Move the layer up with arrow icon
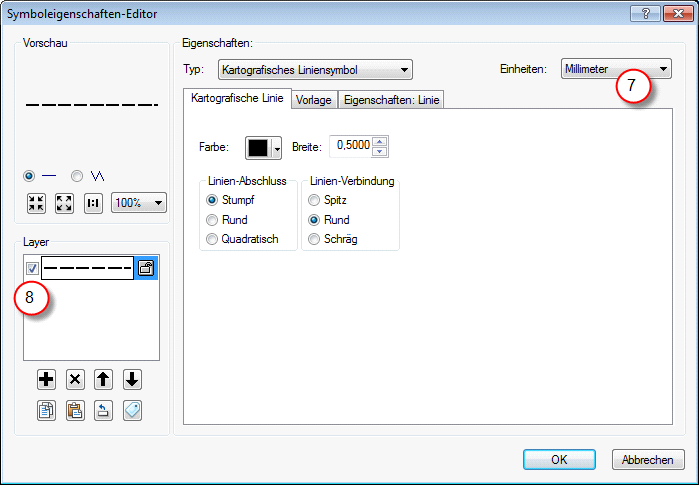Image resolution: width=699 pixels, height=485 pixels. pos(104,379)
